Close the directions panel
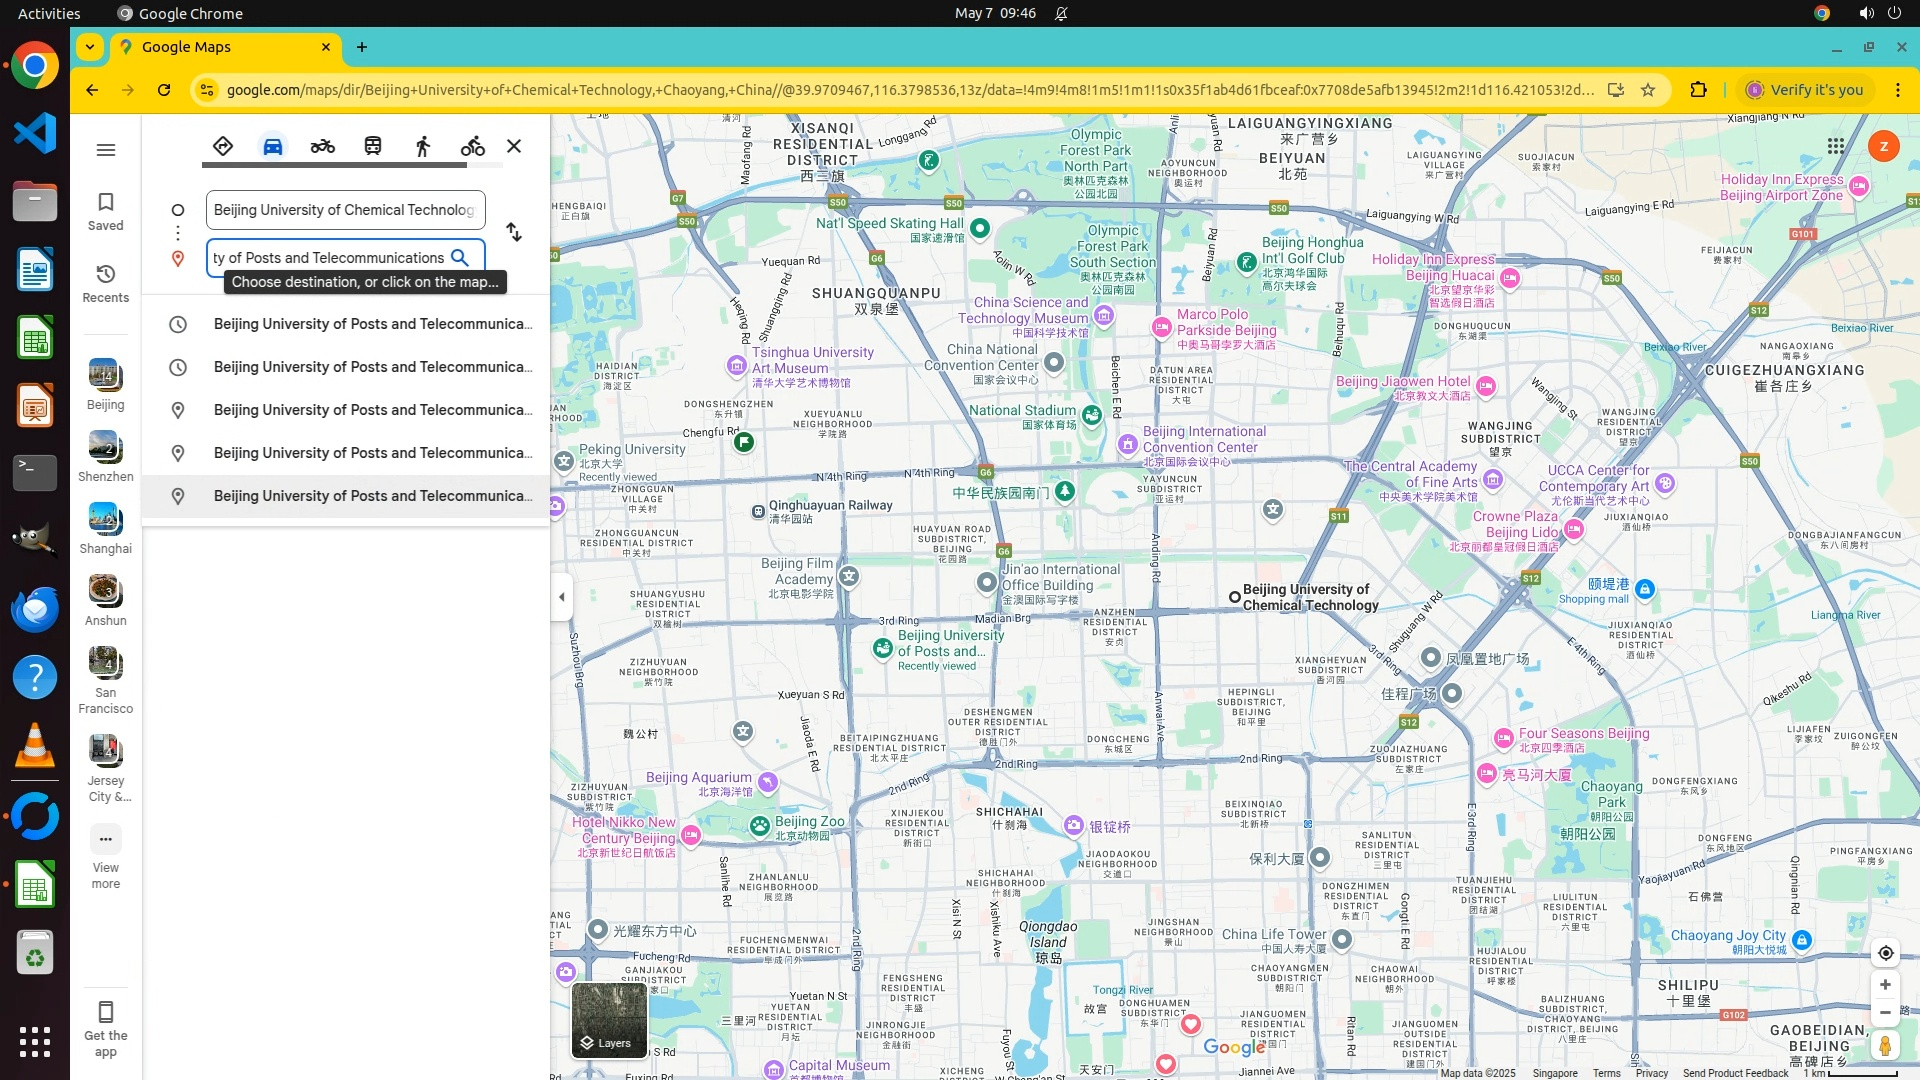 (x=514, y=146)
